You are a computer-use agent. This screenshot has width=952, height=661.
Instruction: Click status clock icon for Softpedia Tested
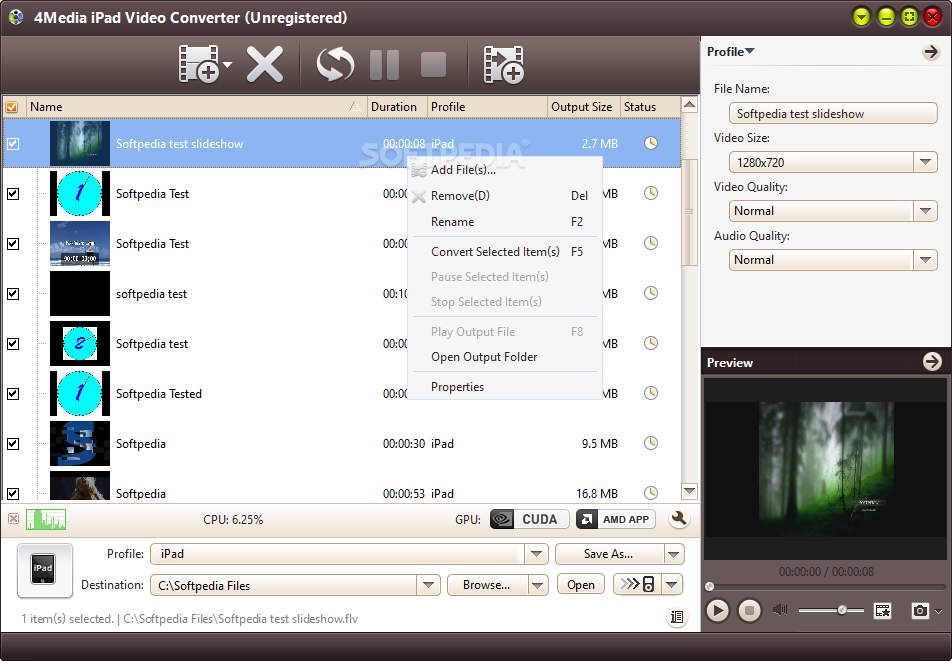coord(651,393)
